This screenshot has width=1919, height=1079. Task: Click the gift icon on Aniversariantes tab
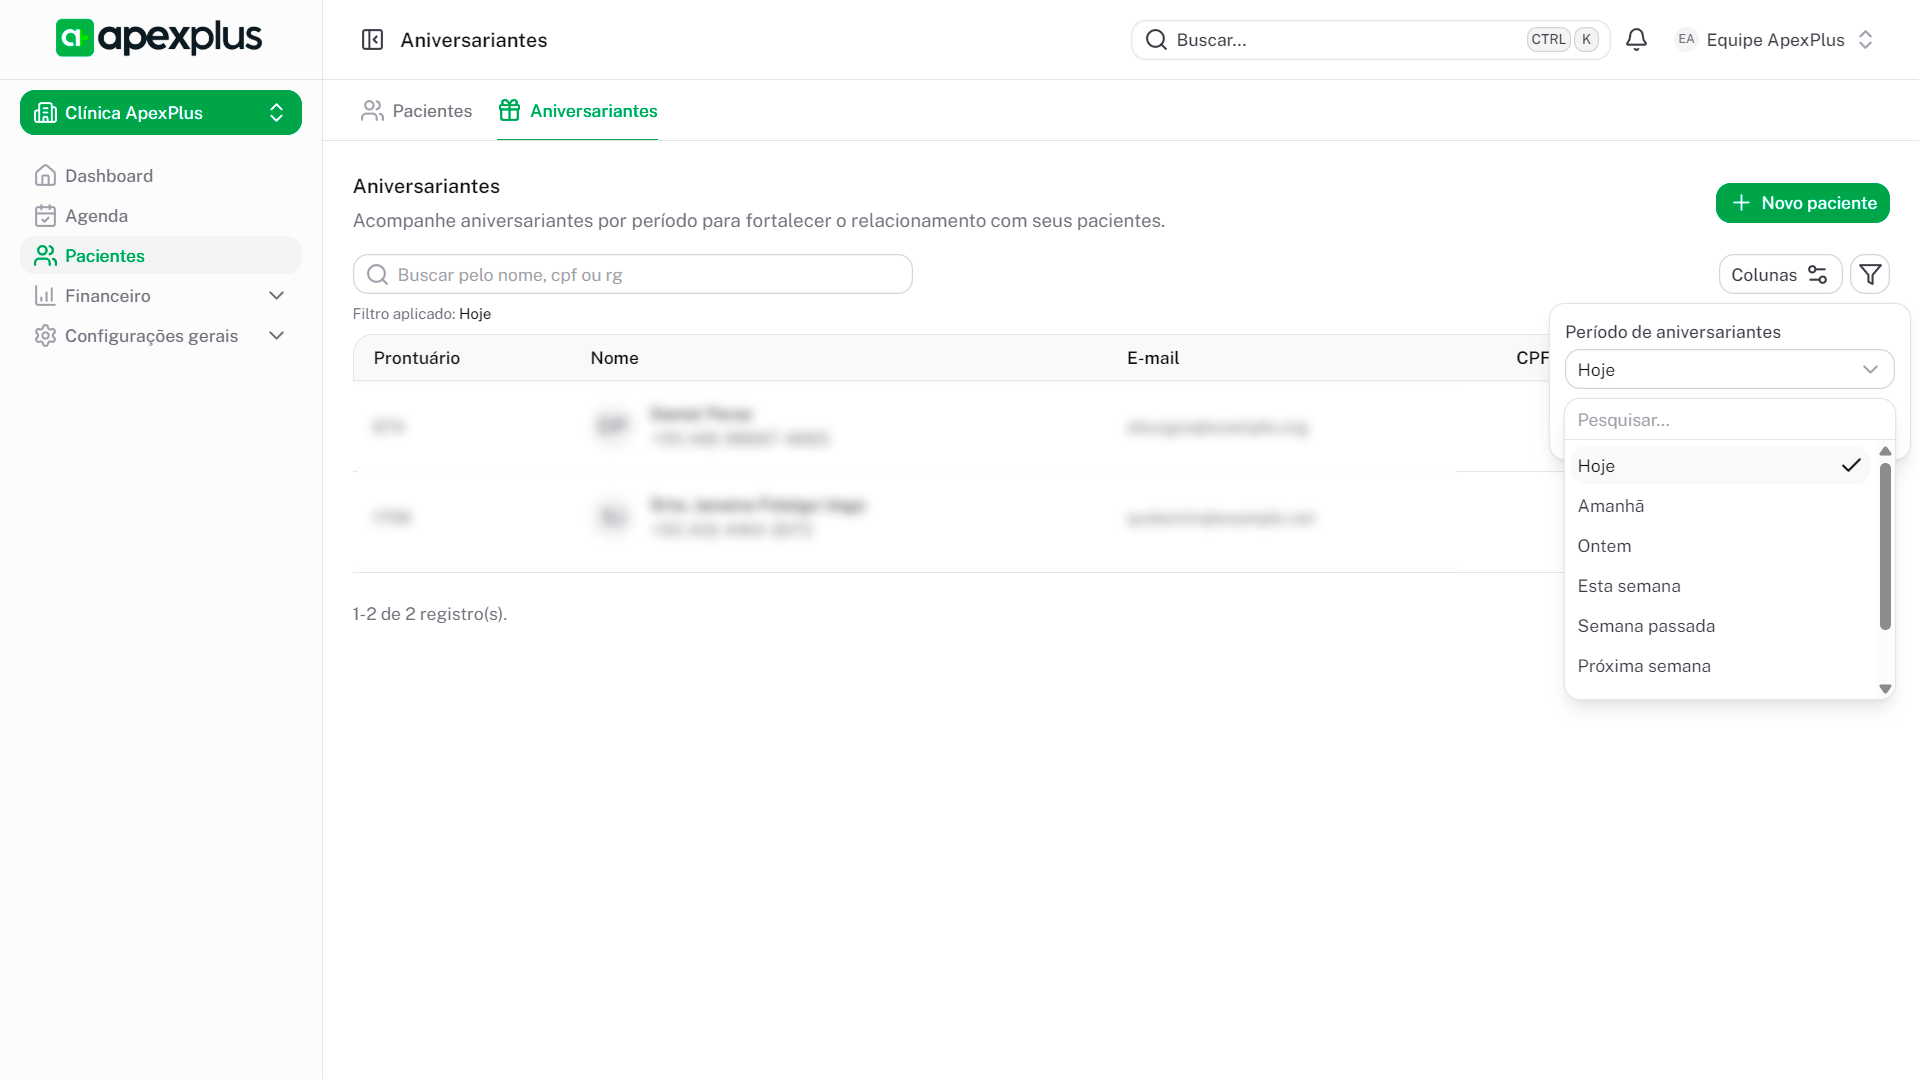(509, 111)
